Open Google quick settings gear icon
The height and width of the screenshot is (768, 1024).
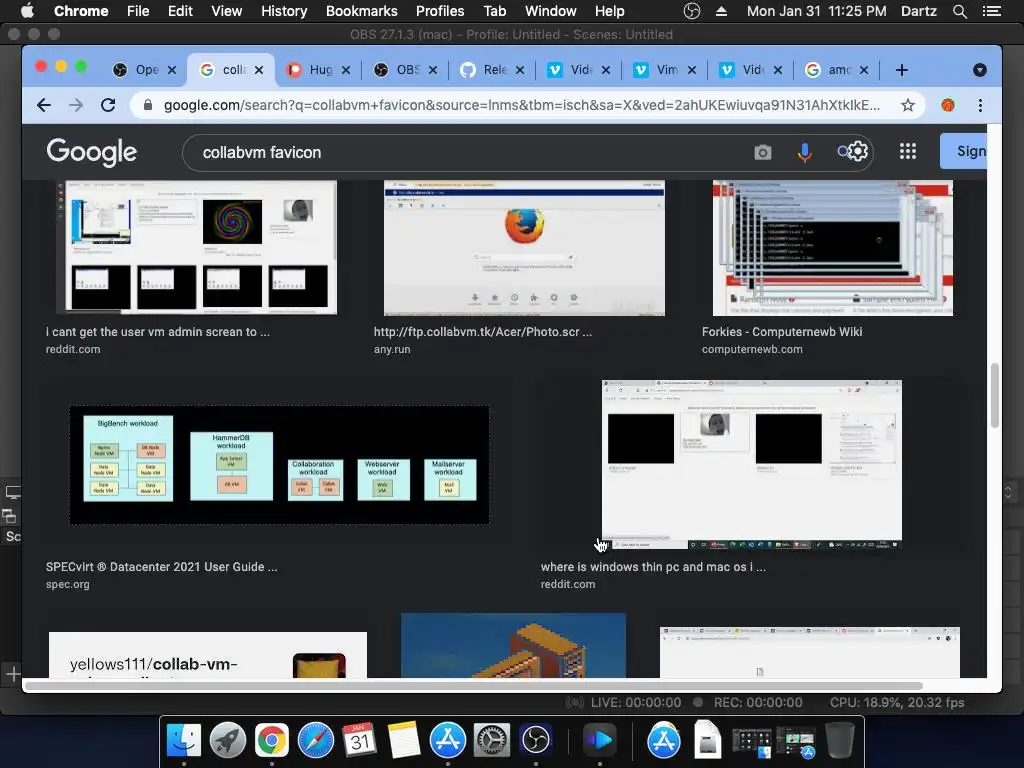[857, 152]
